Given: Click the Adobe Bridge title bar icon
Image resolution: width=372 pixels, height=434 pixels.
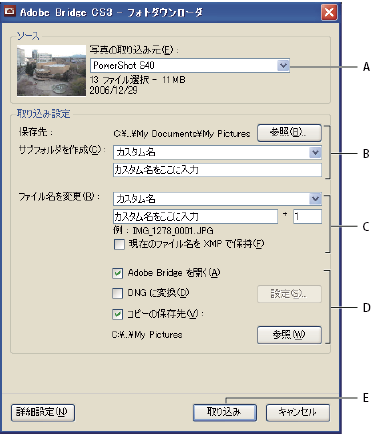Looking at the screenshot, I should click(x=10, y=12).
